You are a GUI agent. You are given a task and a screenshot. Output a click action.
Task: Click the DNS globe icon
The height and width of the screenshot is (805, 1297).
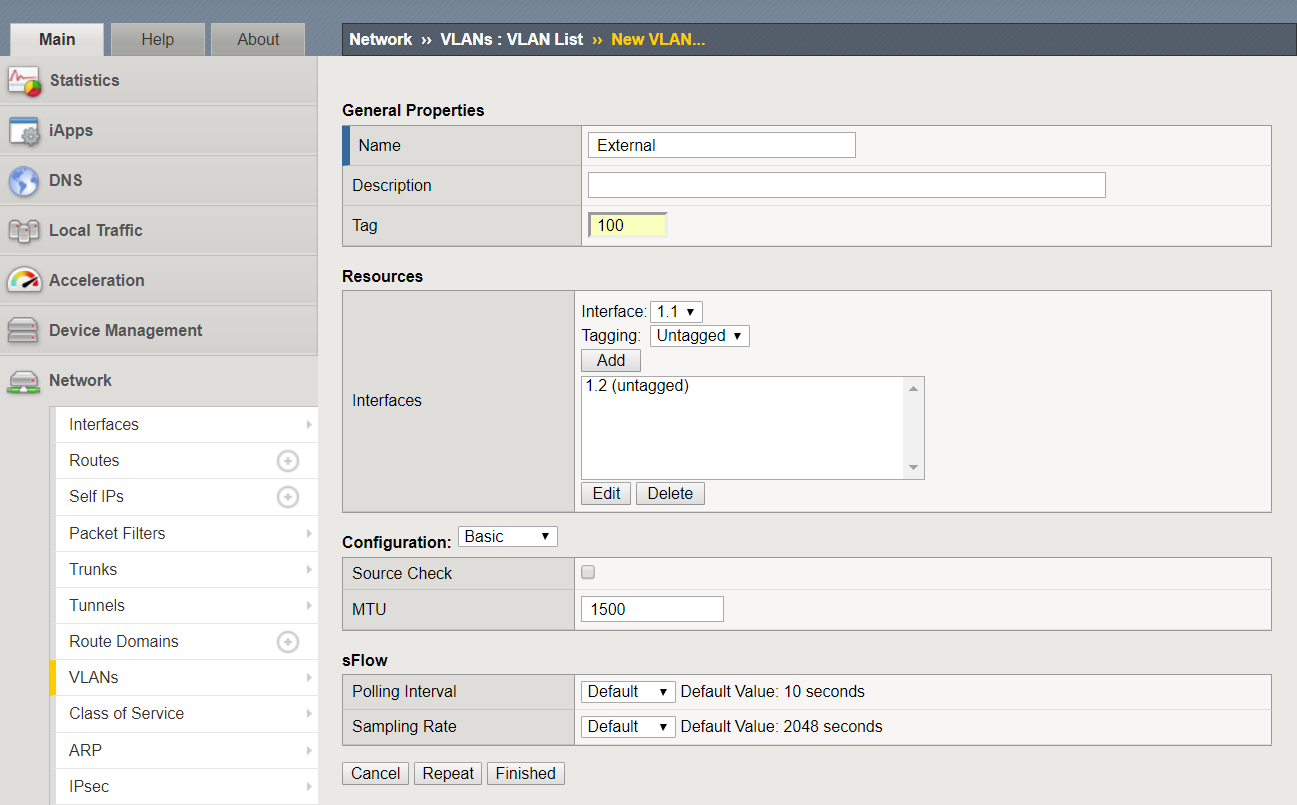click(24, 181)
